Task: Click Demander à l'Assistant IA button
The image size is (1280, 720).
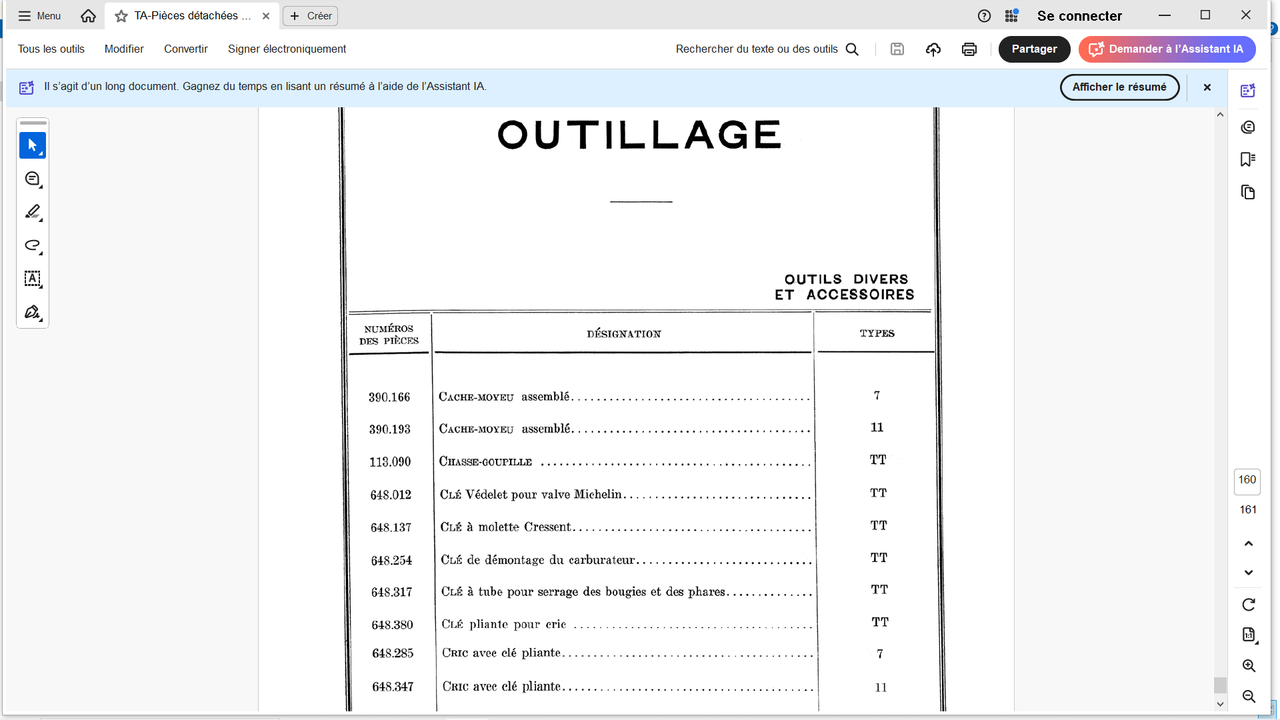Action: click(1166, 49)
